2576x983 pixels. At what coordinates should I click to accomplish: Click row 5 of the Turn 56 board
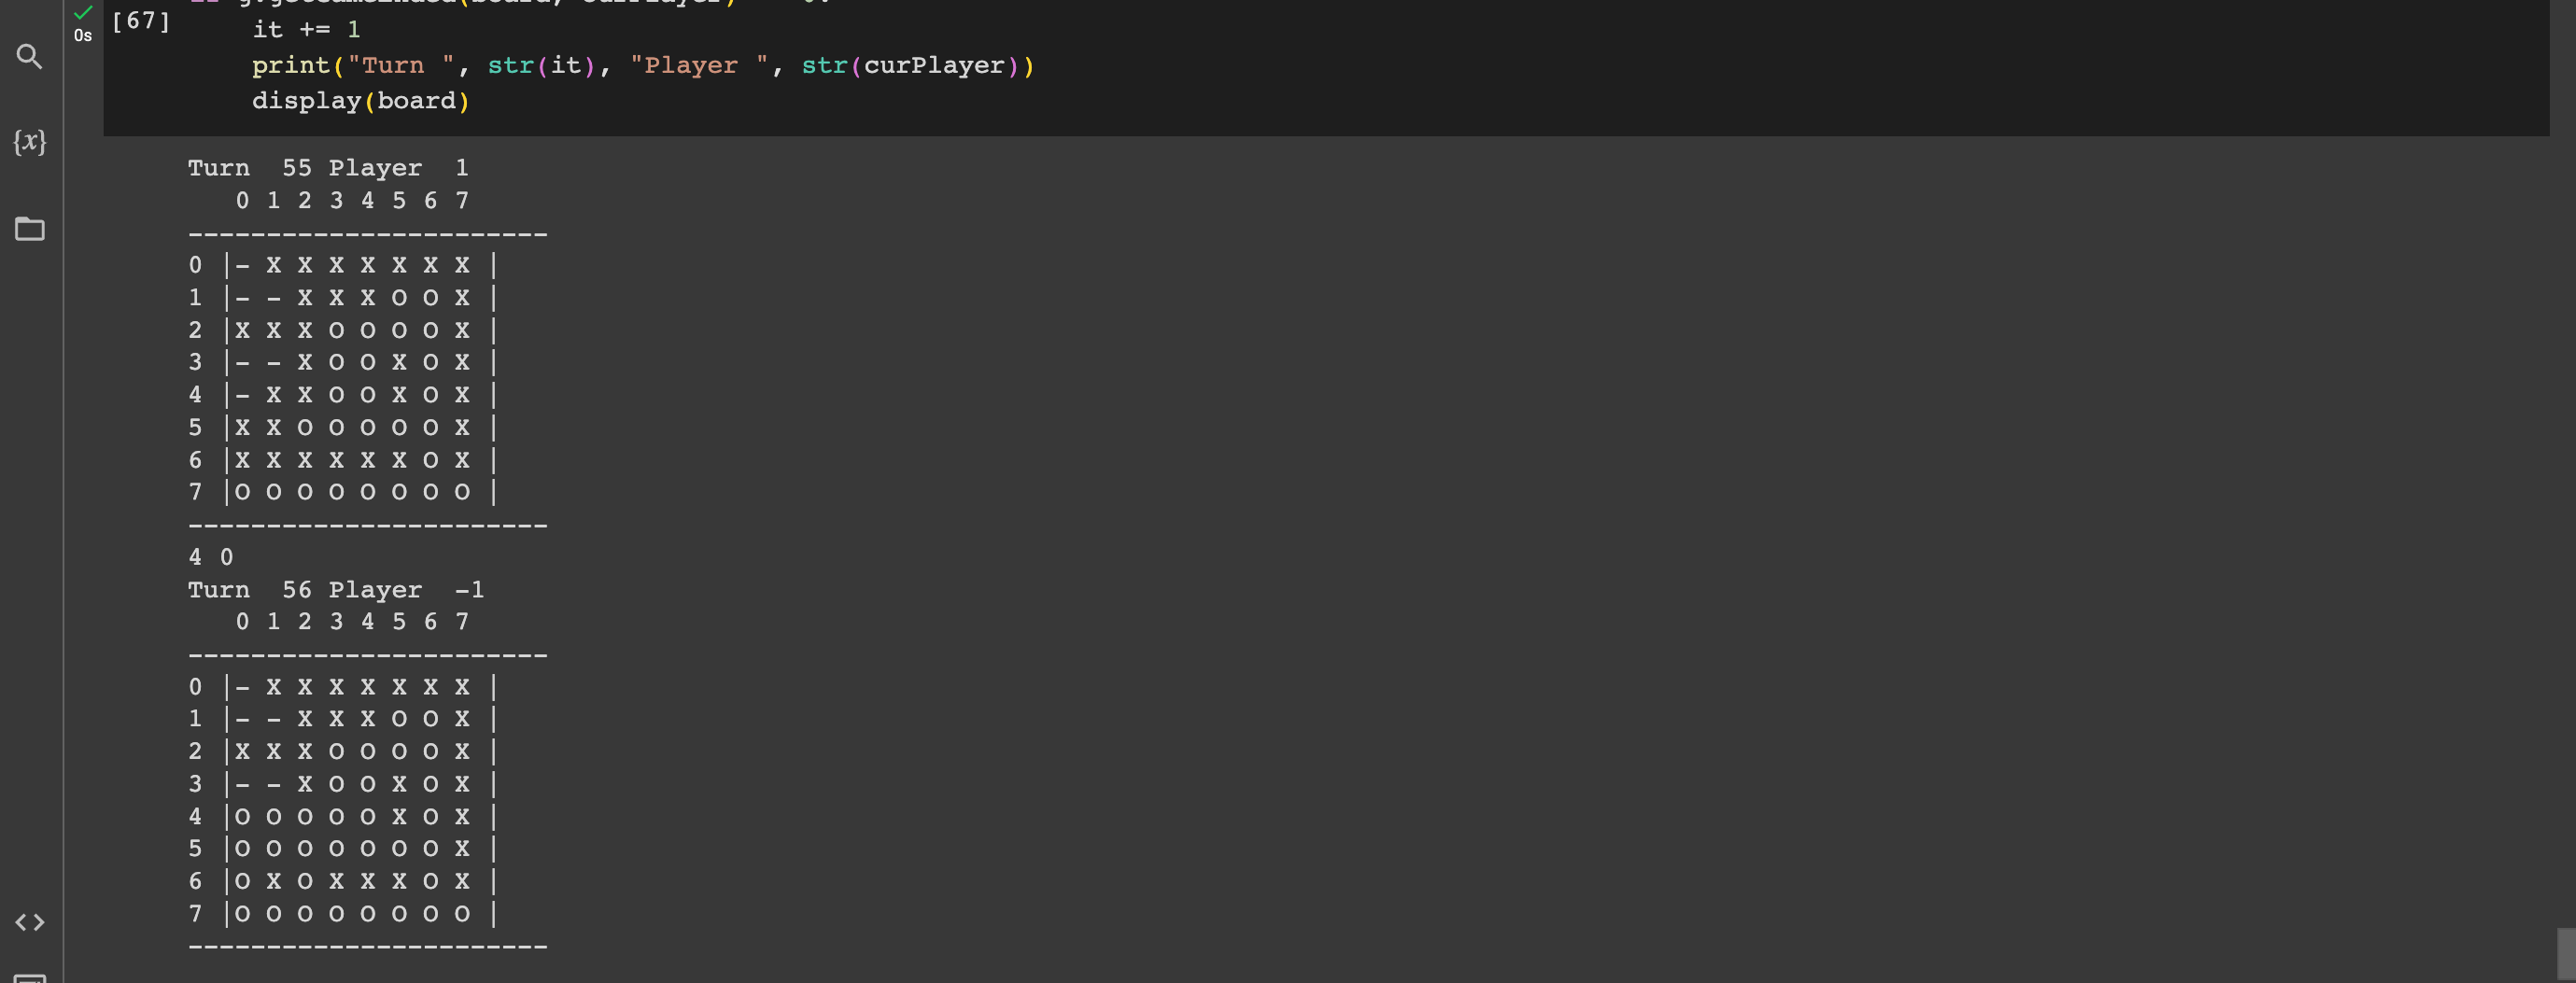(343, 849)
